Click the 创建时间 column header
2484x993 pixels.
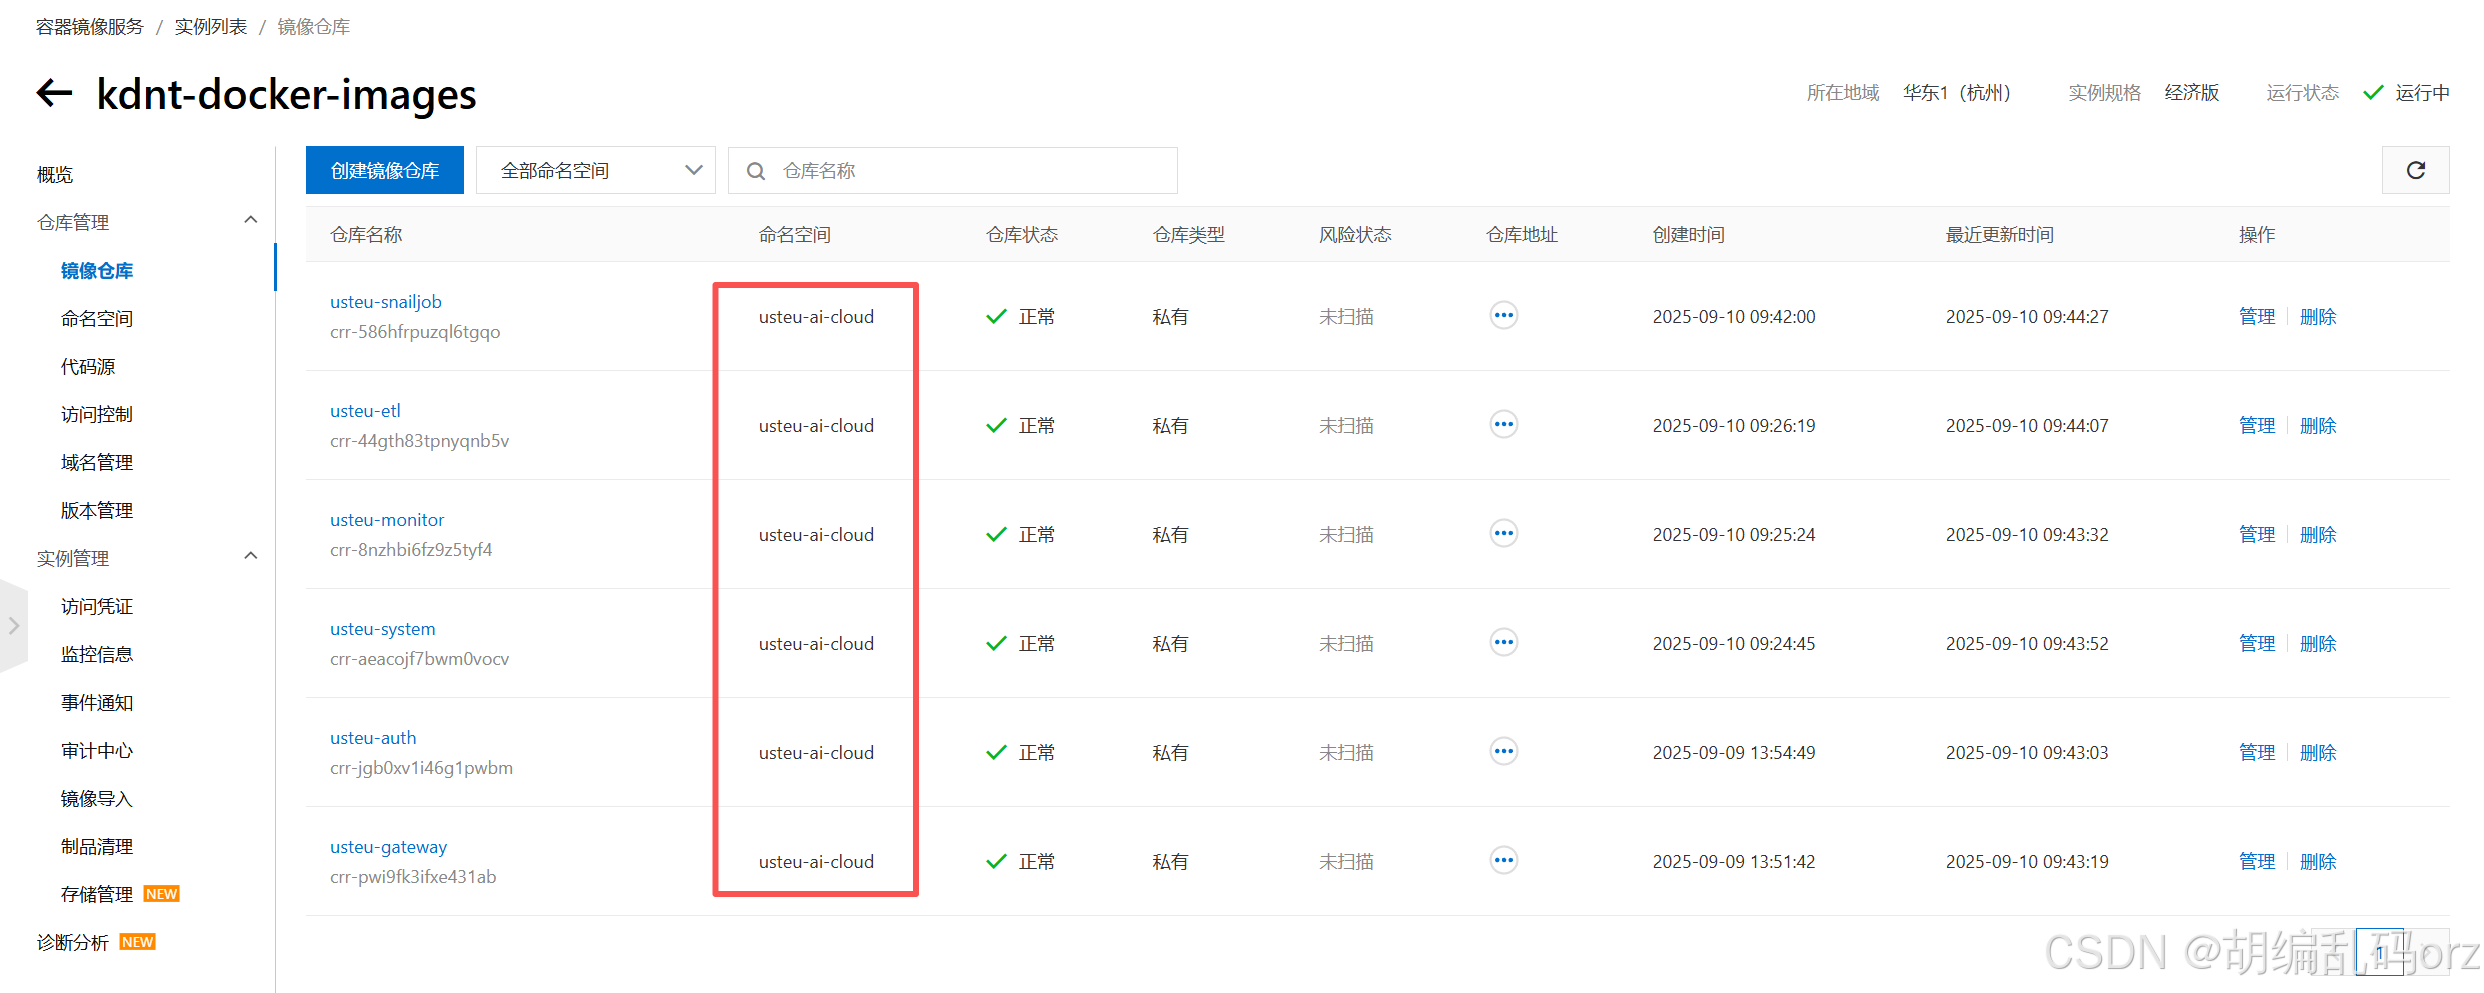[x=1688, y=234]
